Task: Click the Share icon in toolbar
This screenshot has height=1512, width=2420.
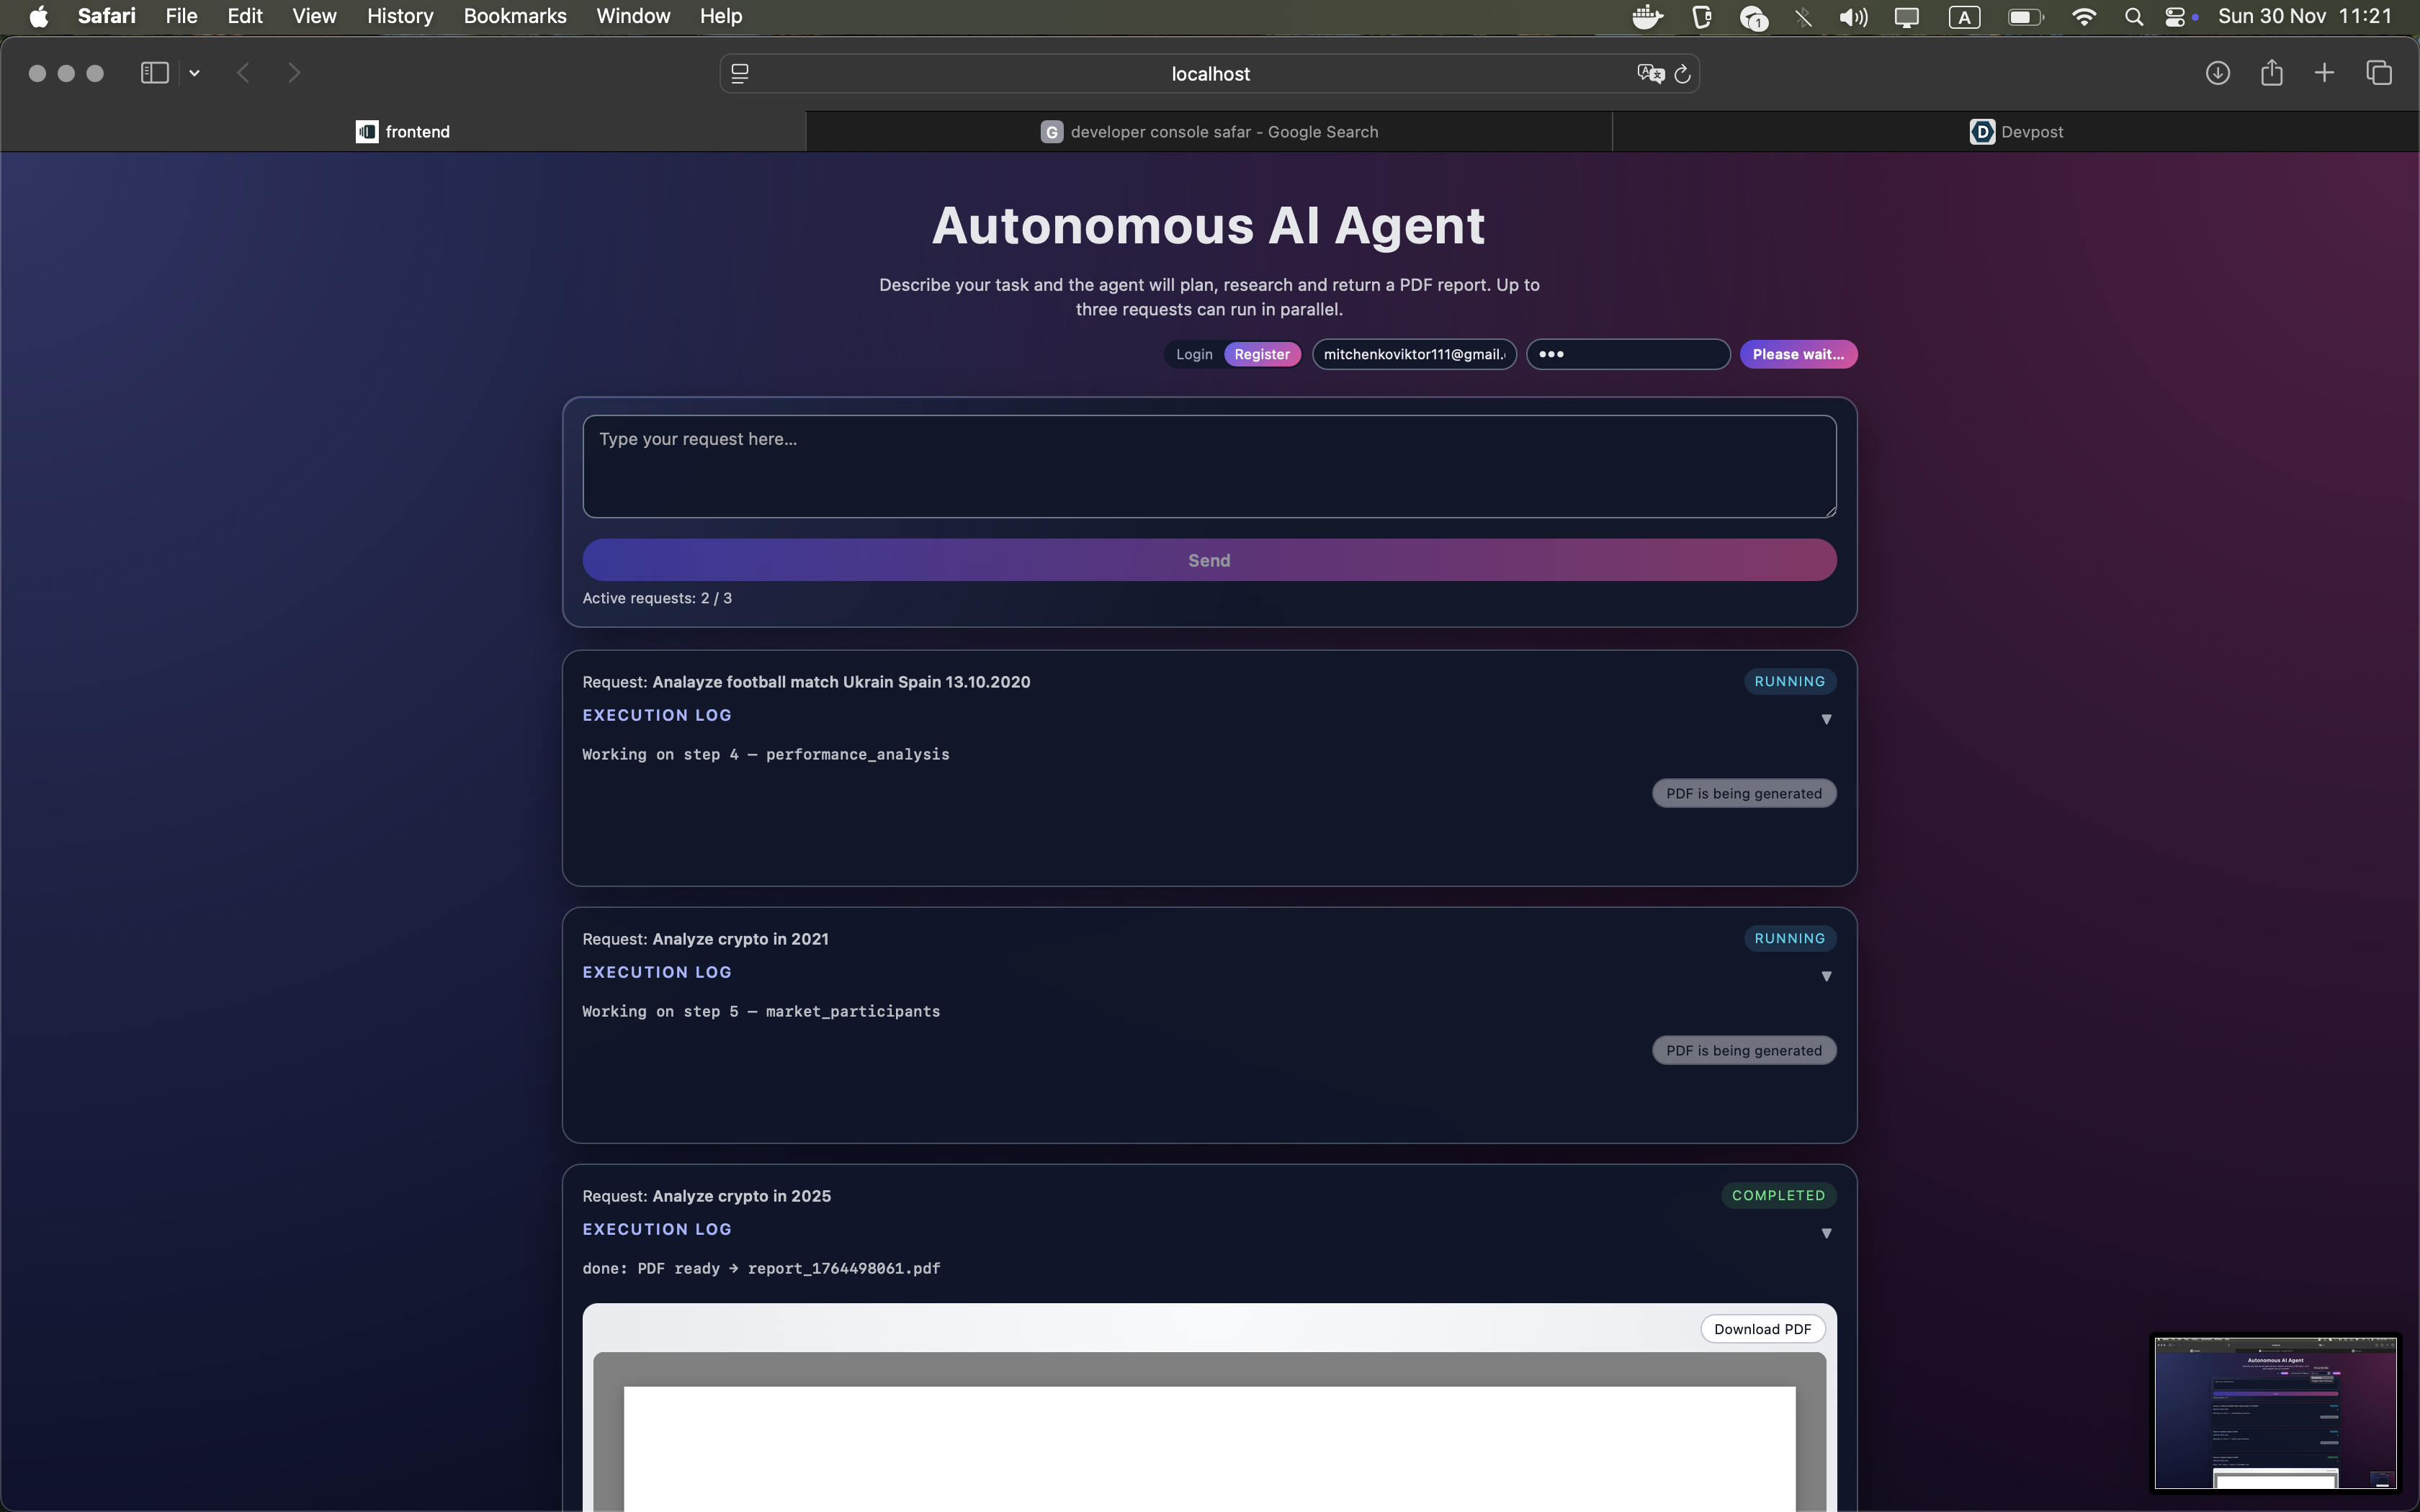Action: click(2271, 73)
